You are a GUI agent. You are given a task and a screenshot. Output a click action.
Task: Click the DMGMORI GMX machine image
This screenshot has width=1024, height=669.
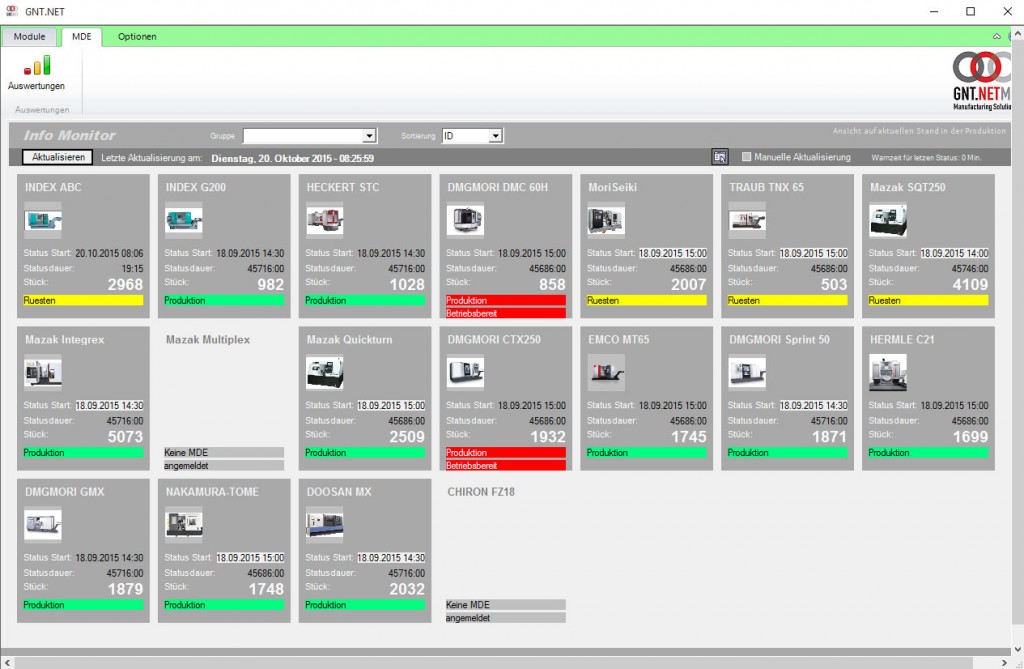pos(43,525)
